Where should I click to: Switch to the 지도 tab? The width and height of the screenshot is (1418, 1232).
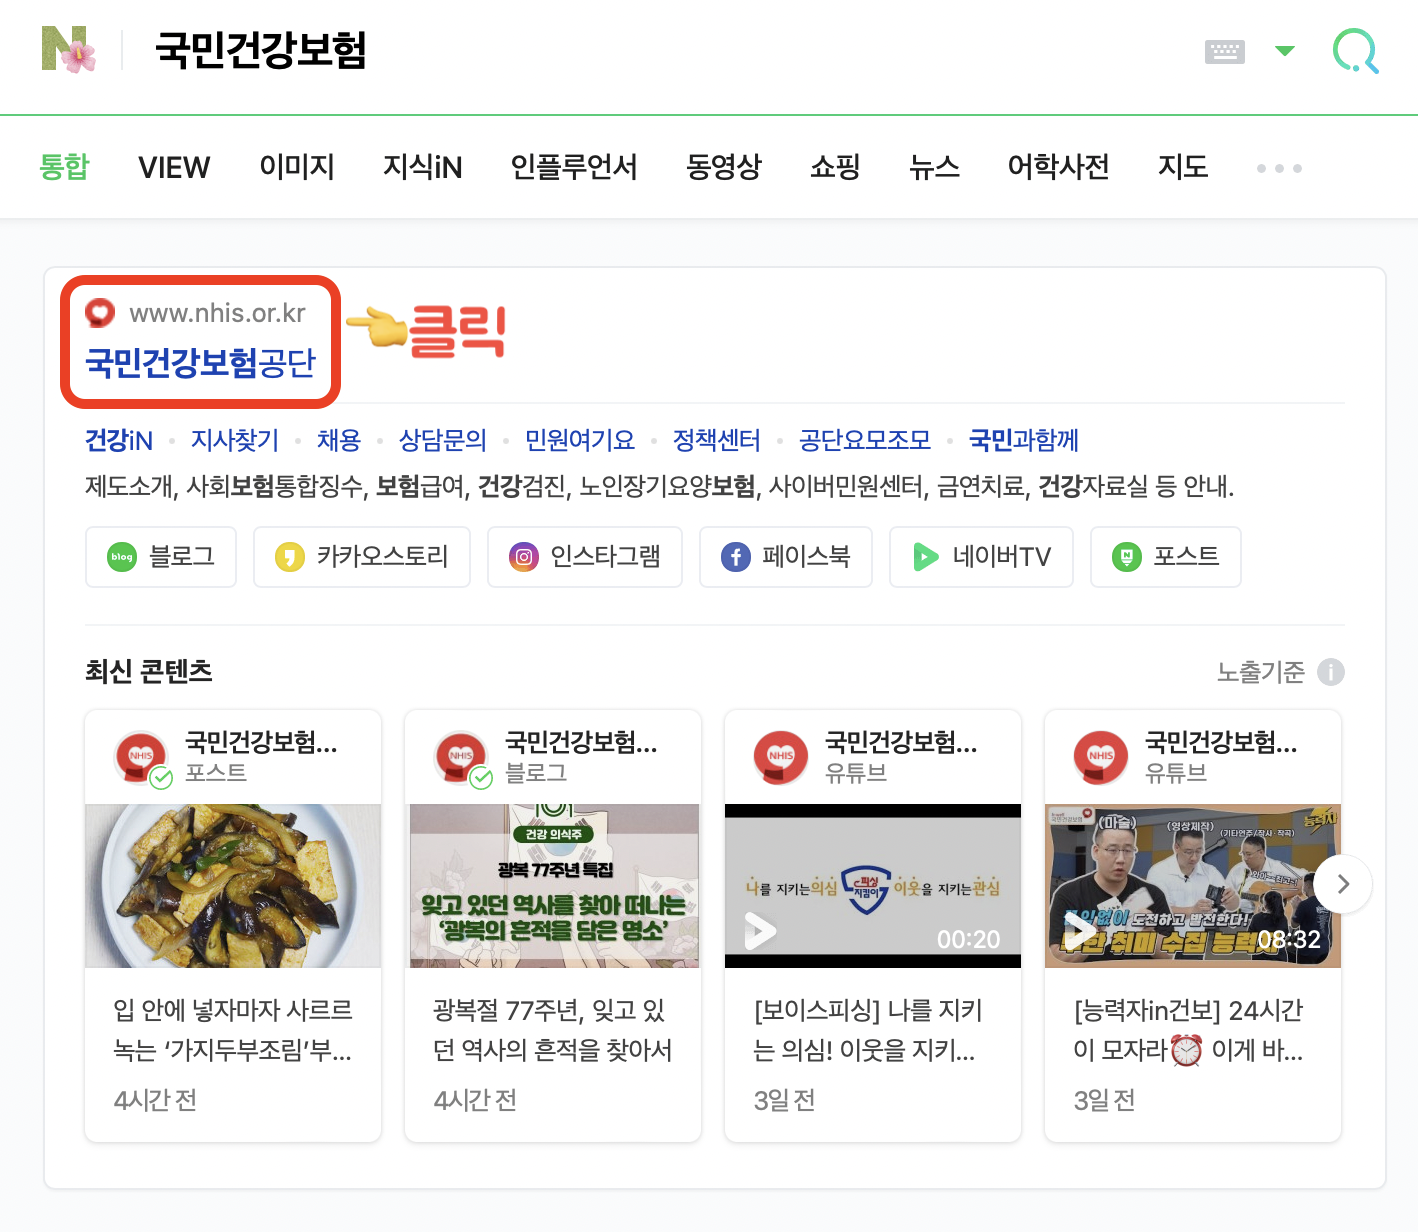[x=1183, y=166]
